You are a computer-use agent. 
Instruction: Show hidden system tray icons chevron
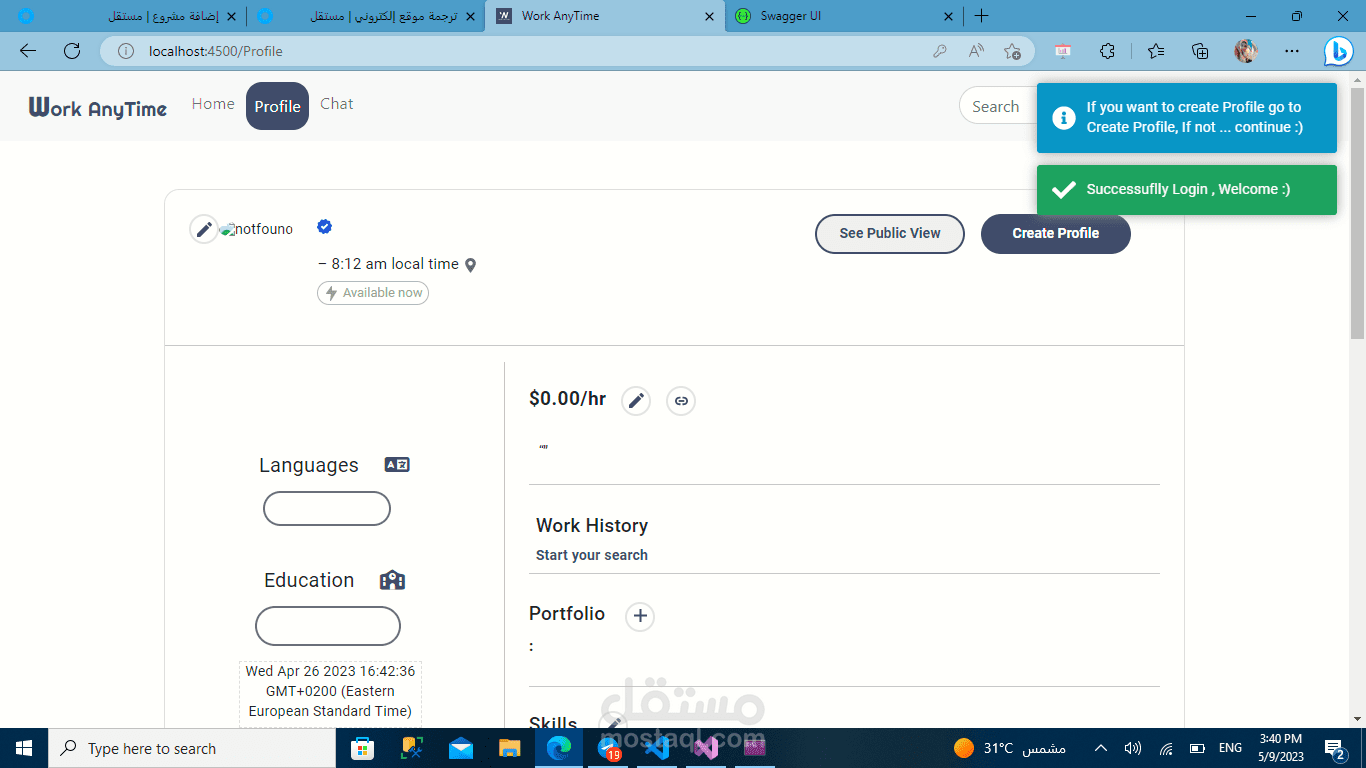point(1101,748)
